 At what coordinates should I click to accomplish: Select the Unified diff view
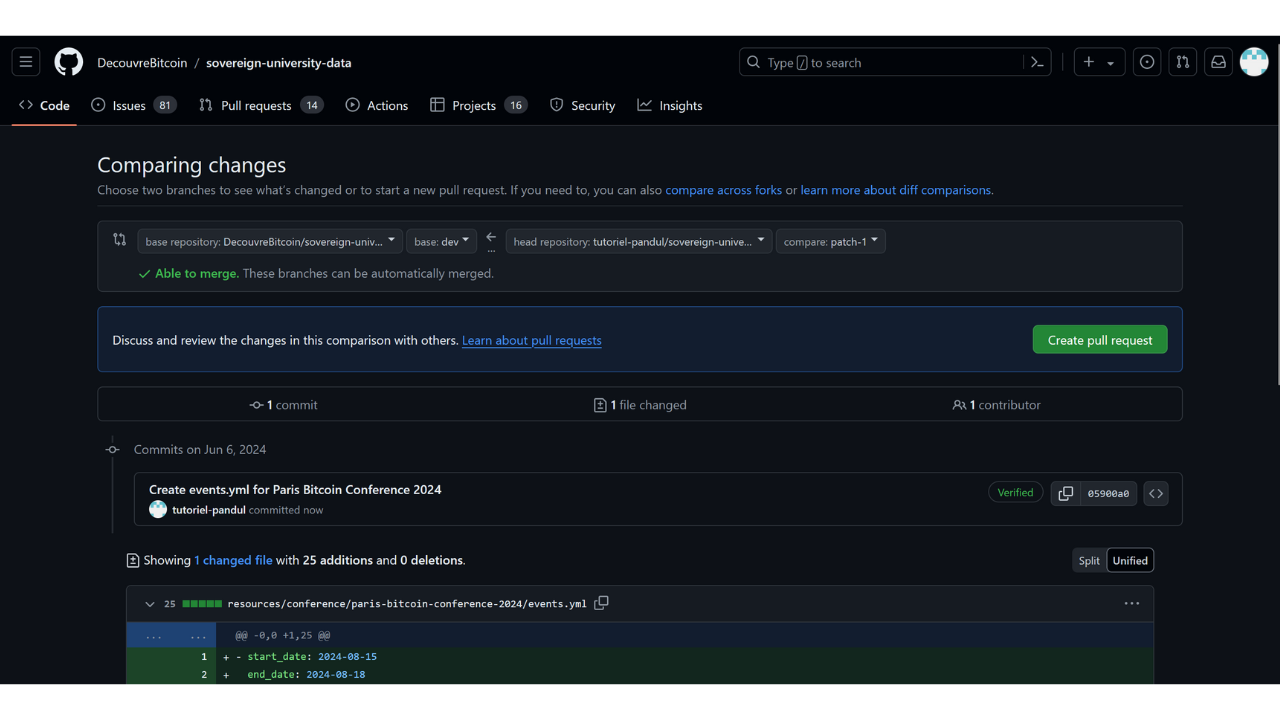click(x=1130, y=560)
